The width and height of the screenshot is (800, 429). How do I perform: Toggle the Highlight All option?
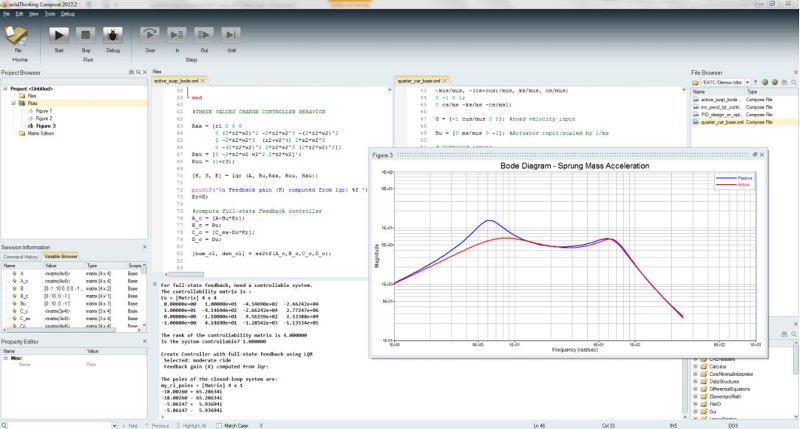193,425
